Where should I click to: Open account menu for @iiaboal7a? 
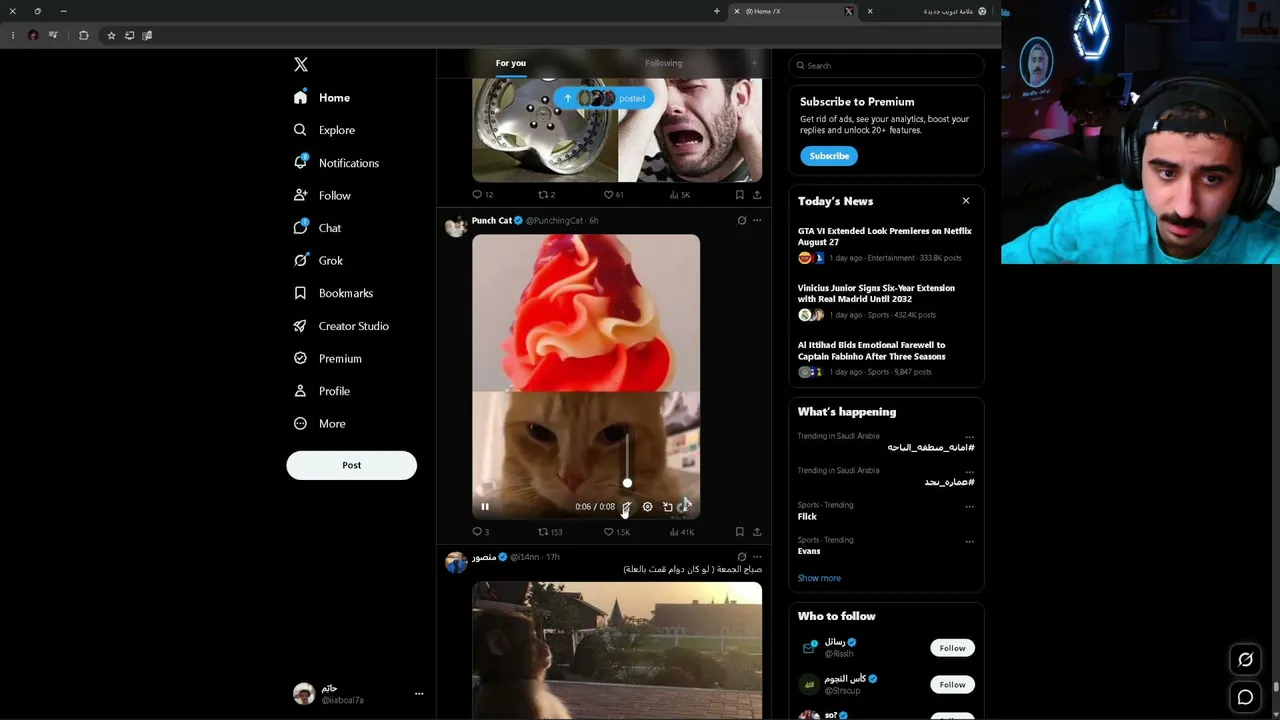[358, 693]
